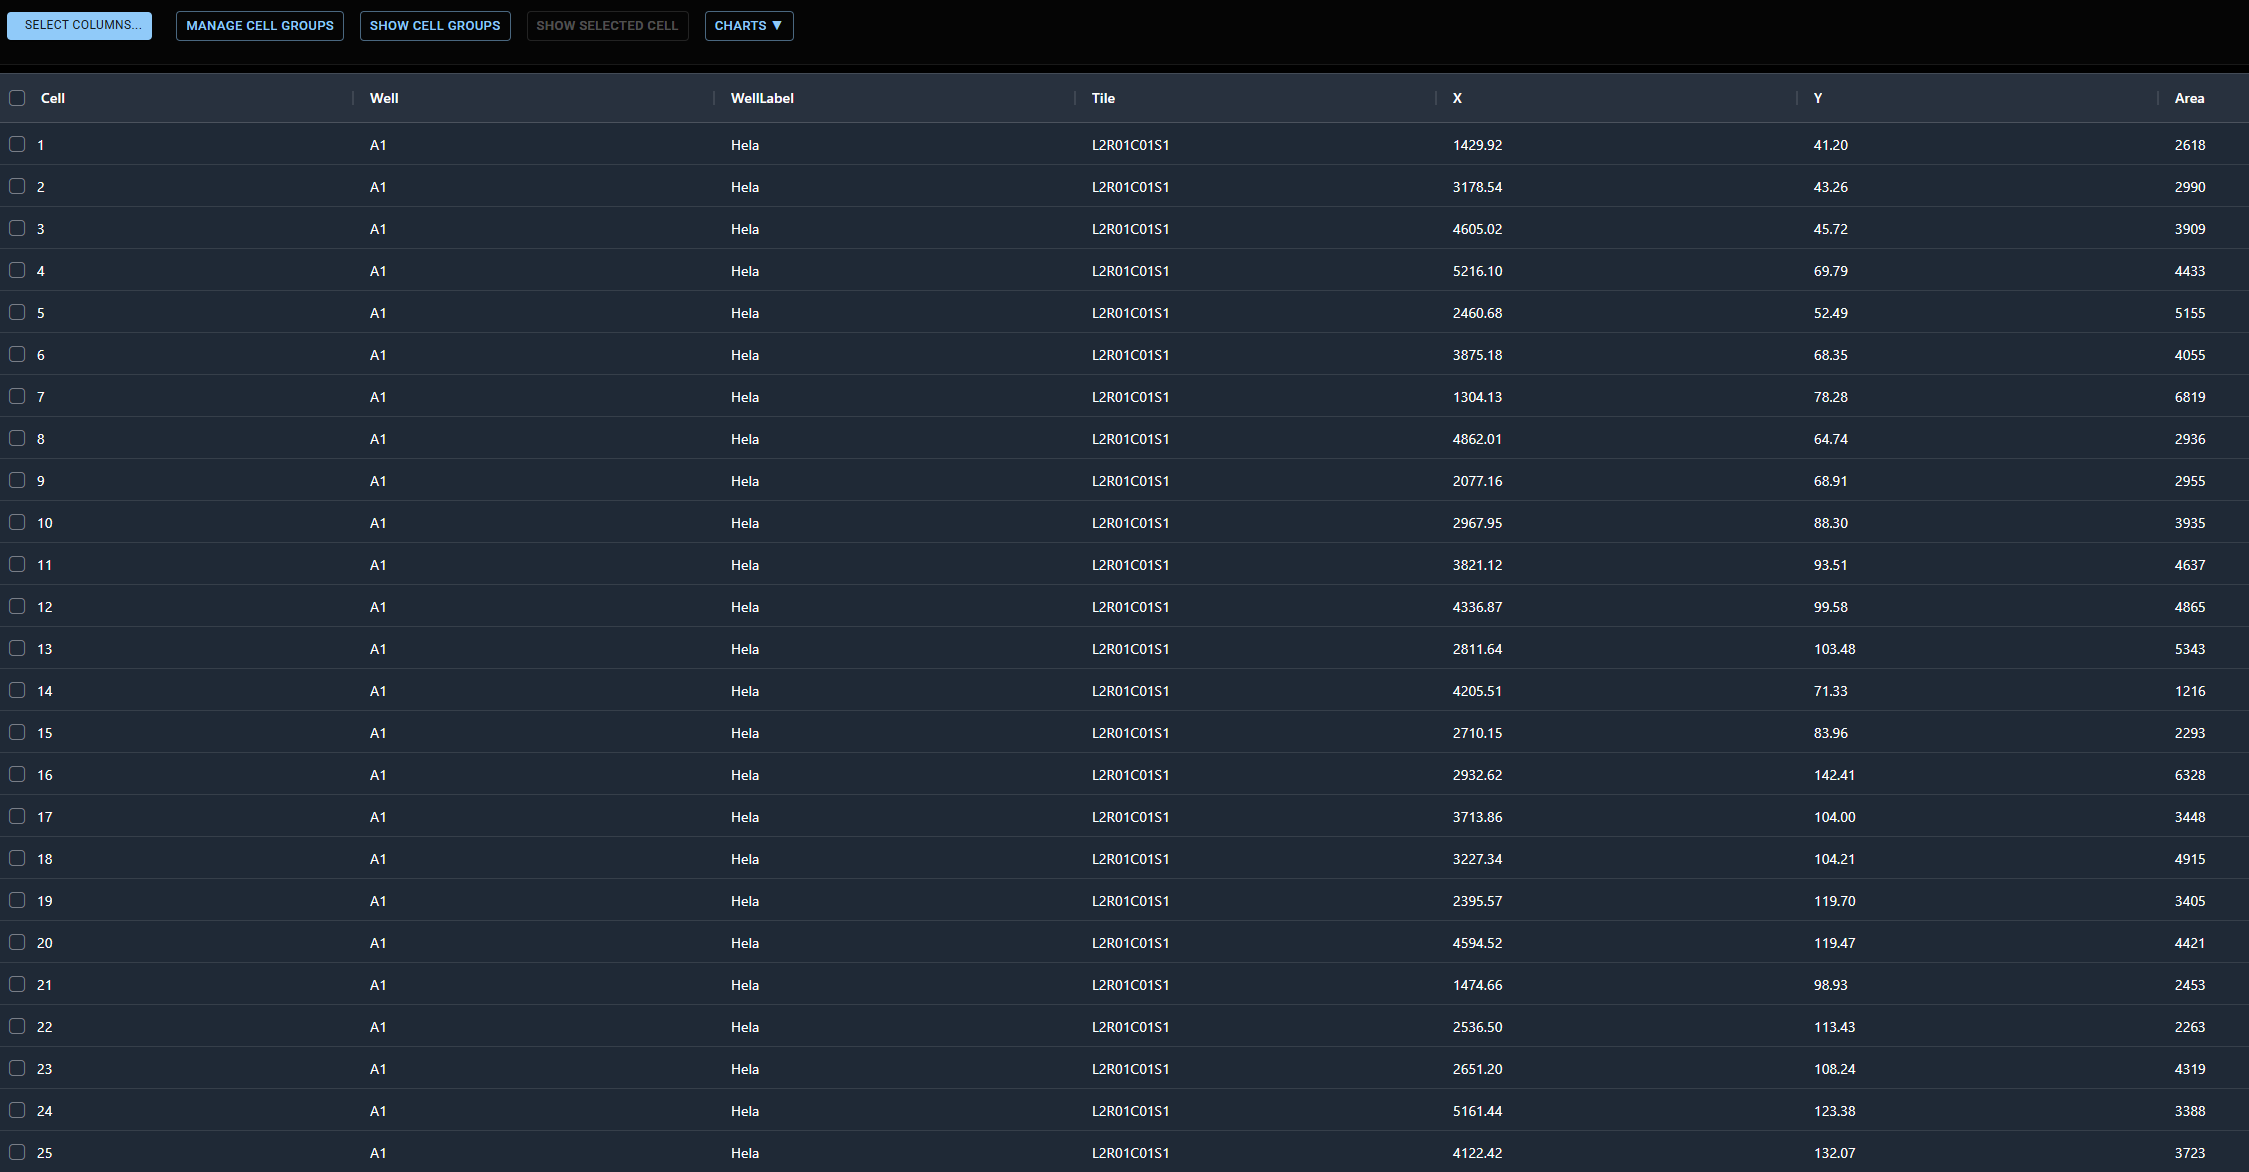Click the Select Columns button

[x=79, y=25]
